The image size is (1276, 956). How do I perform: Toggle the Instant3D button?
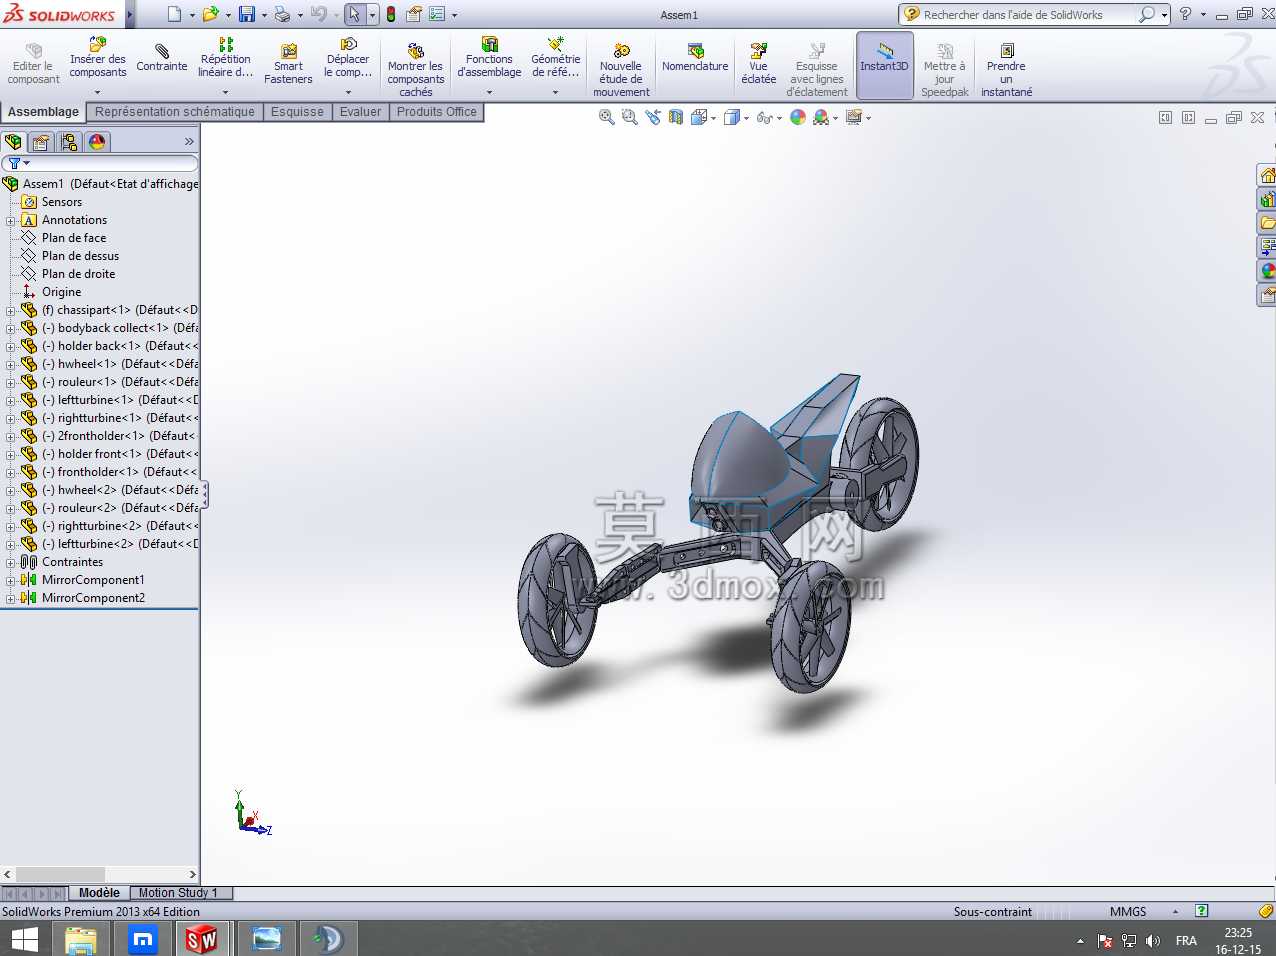coord(884,65)
